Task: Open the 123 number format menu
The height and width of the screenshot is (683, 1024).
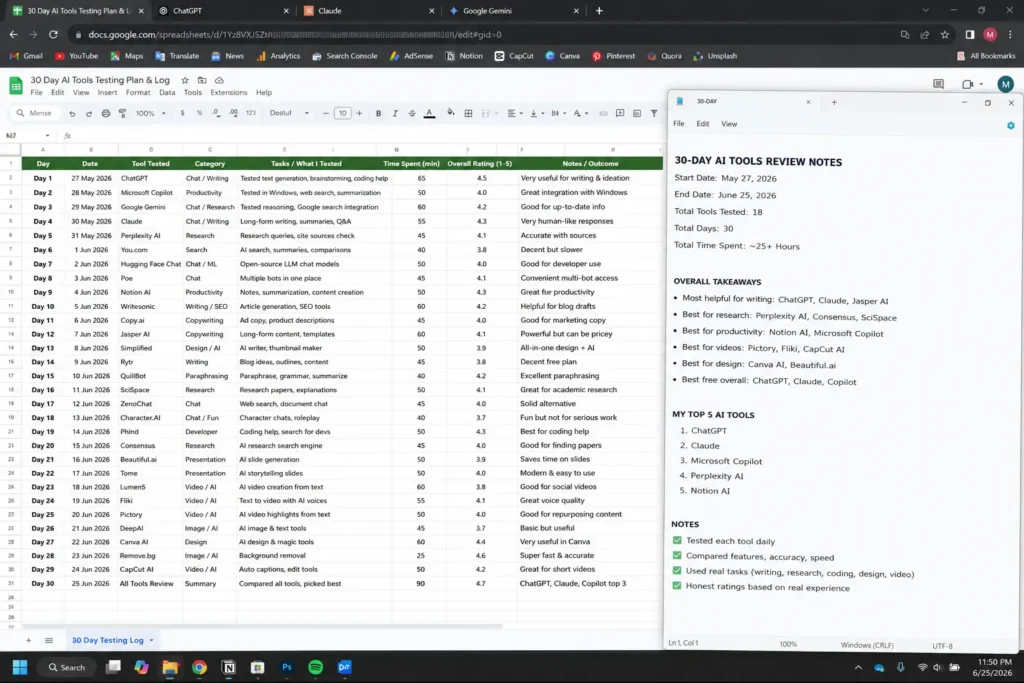Action: (x=251, y=114)
